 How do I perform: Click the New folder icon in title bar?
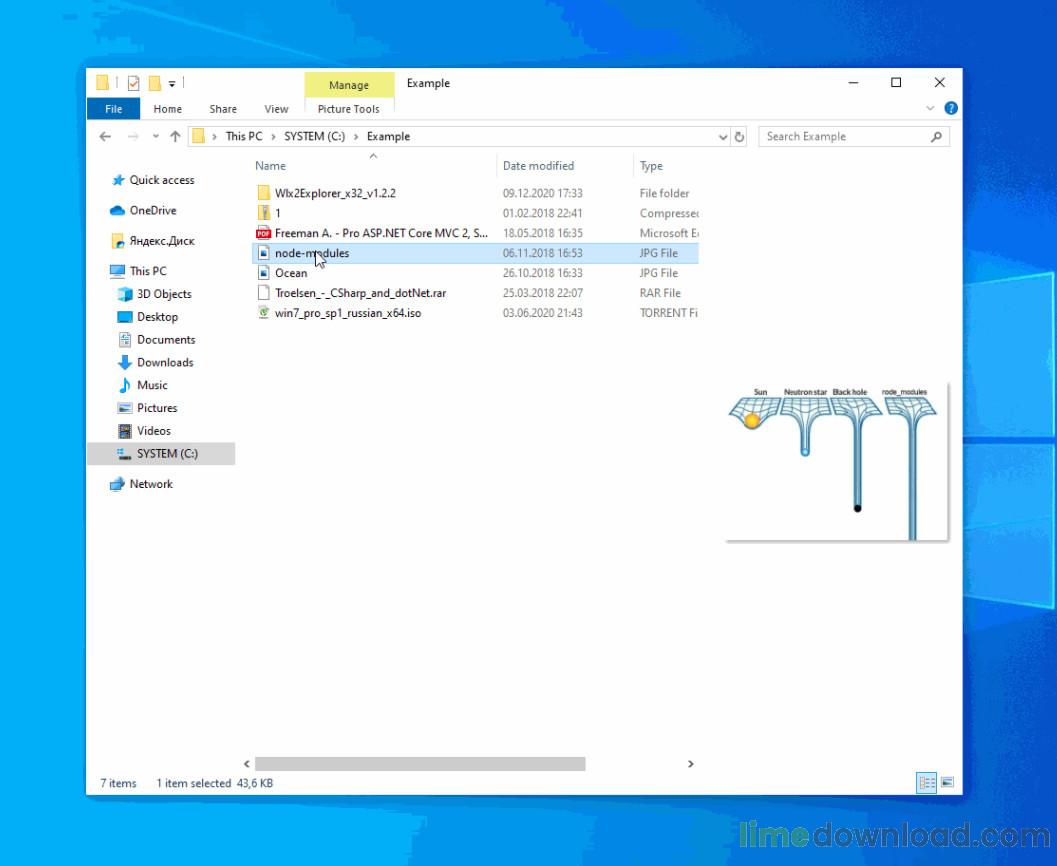154,83
